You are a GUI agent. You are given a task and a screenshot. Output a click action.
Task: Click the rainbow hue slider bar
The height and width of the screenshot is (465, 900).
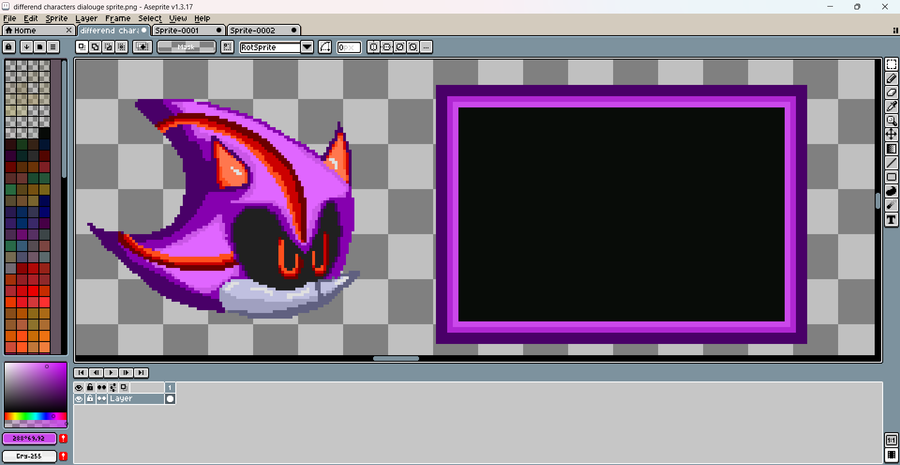click(36, 416)
